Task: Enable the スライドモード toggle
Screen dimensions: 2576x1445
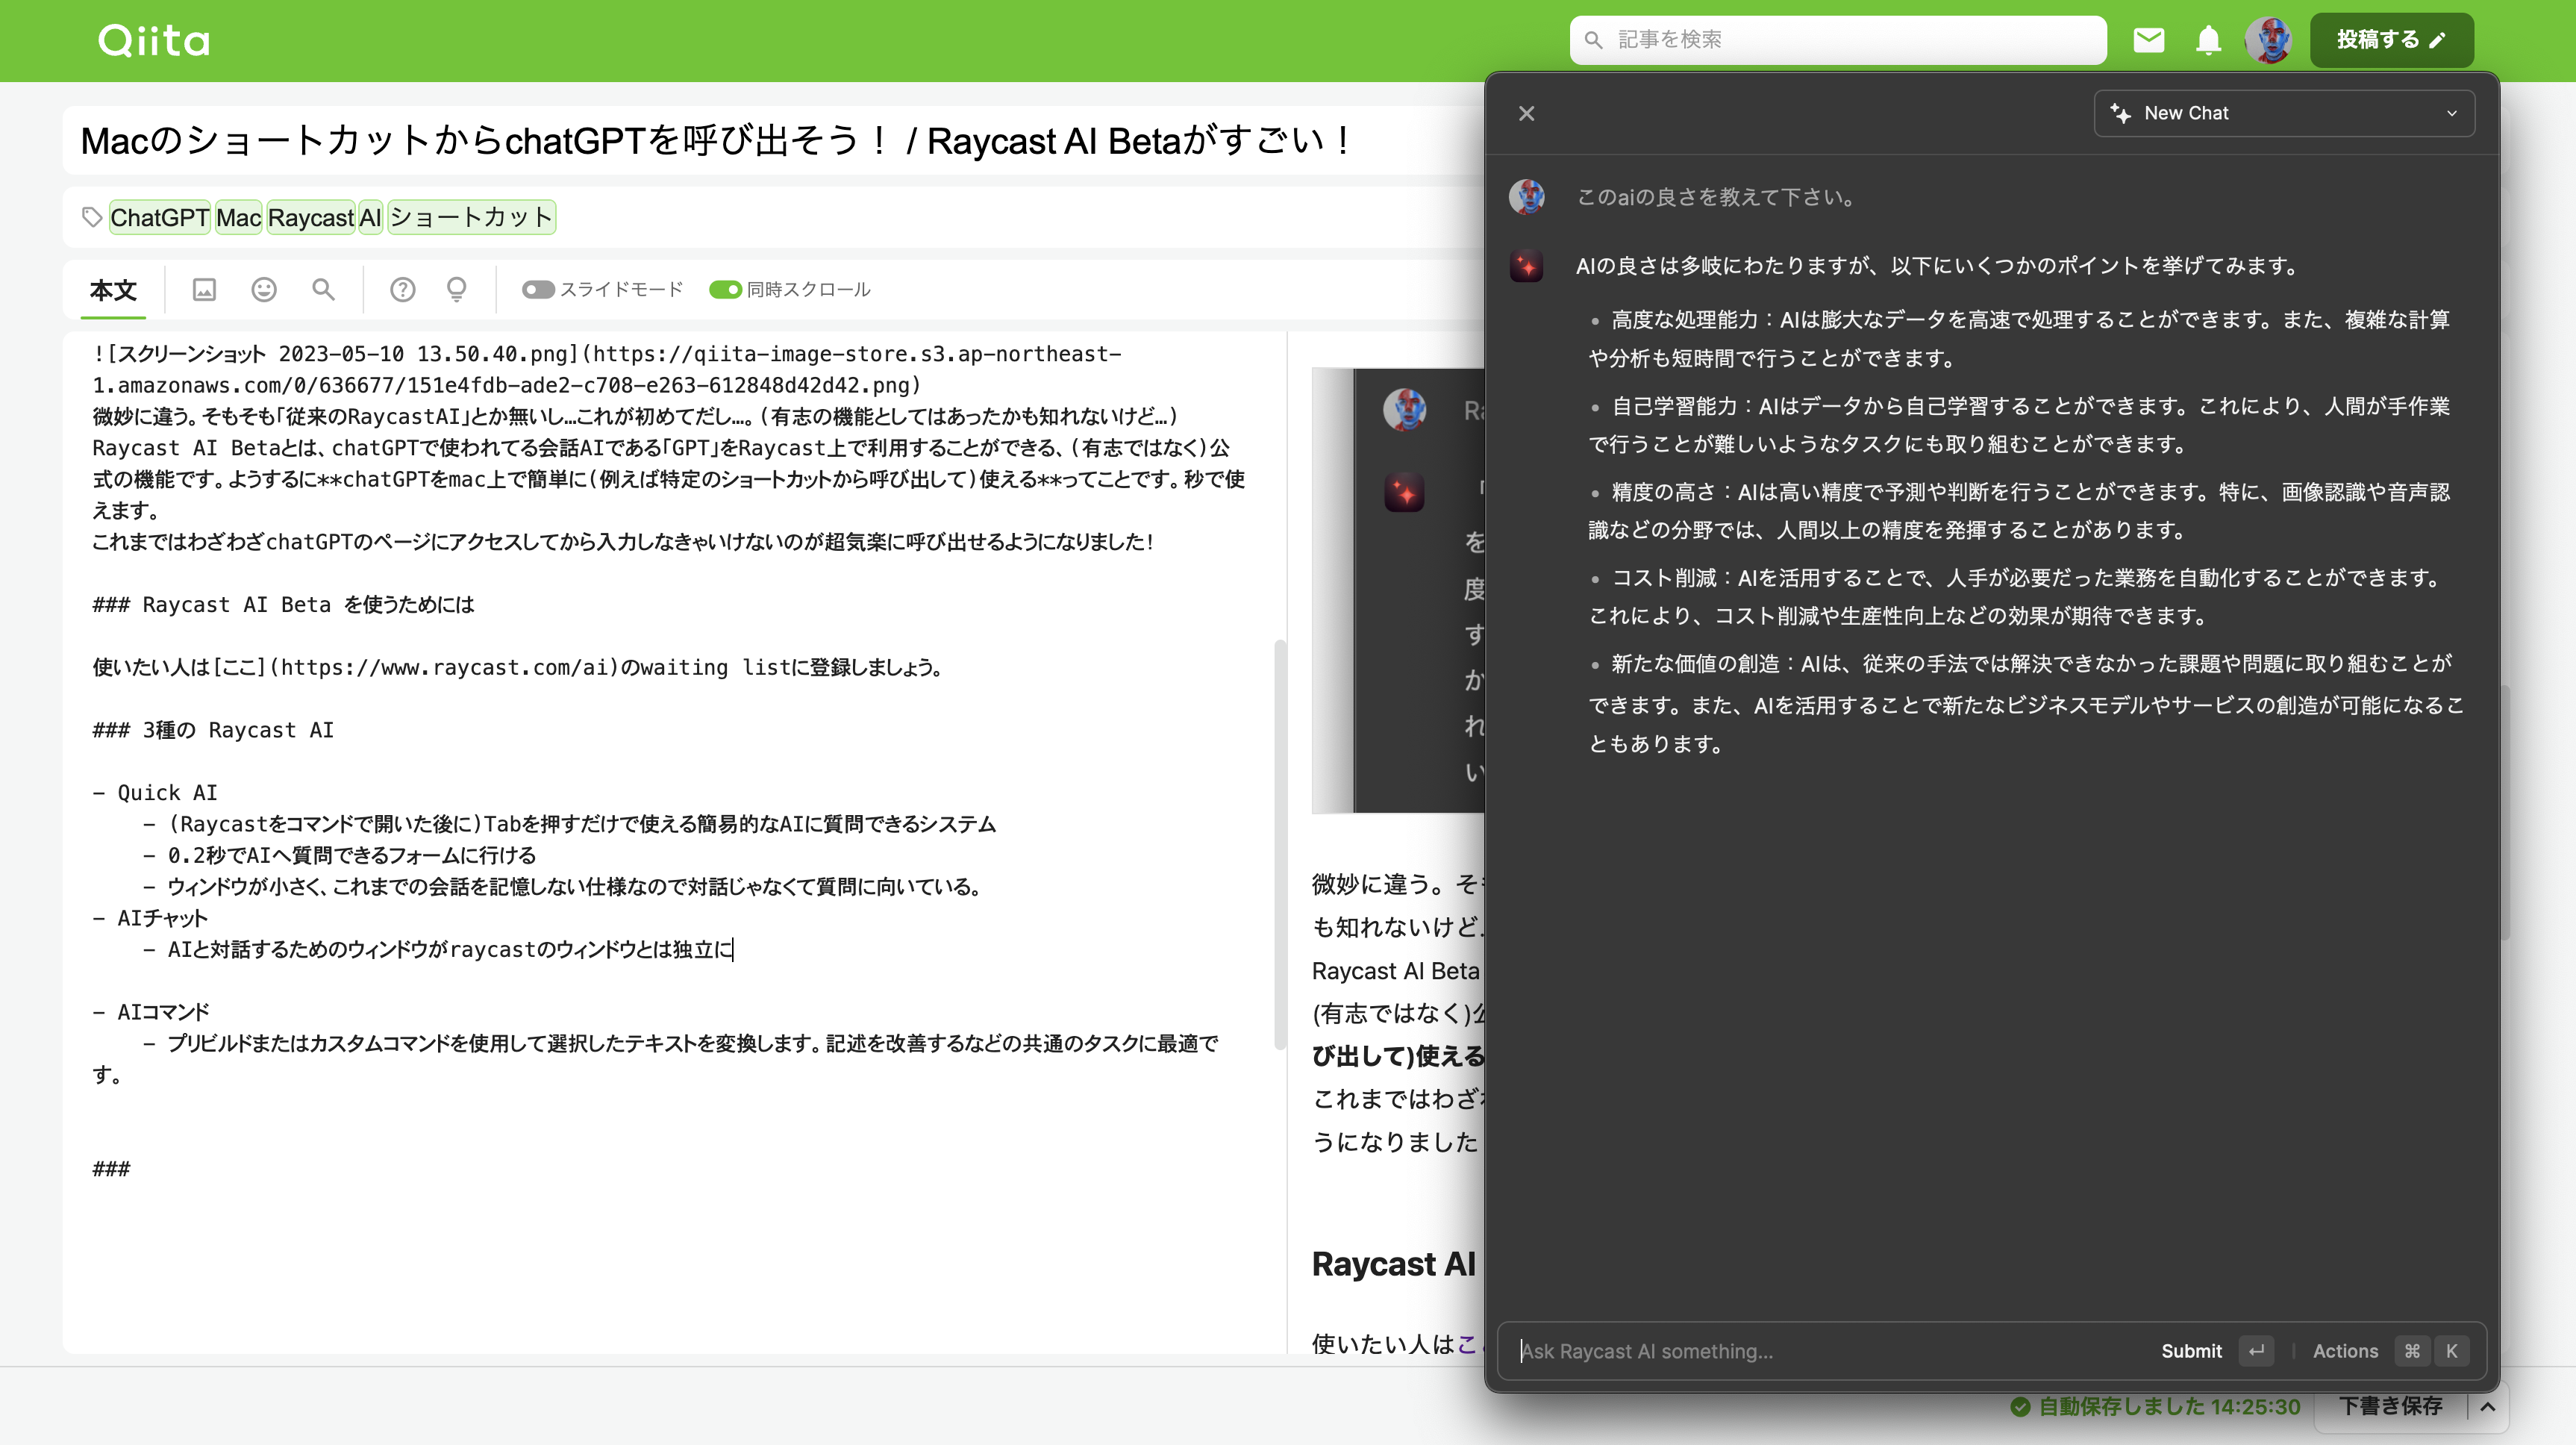Action: tap(538, 290)
